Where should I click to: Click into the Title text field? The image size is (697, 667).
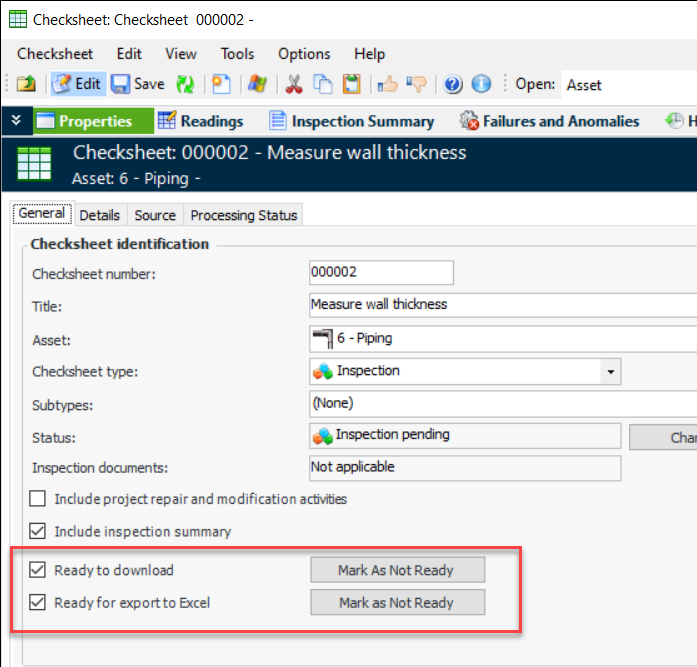500,305
